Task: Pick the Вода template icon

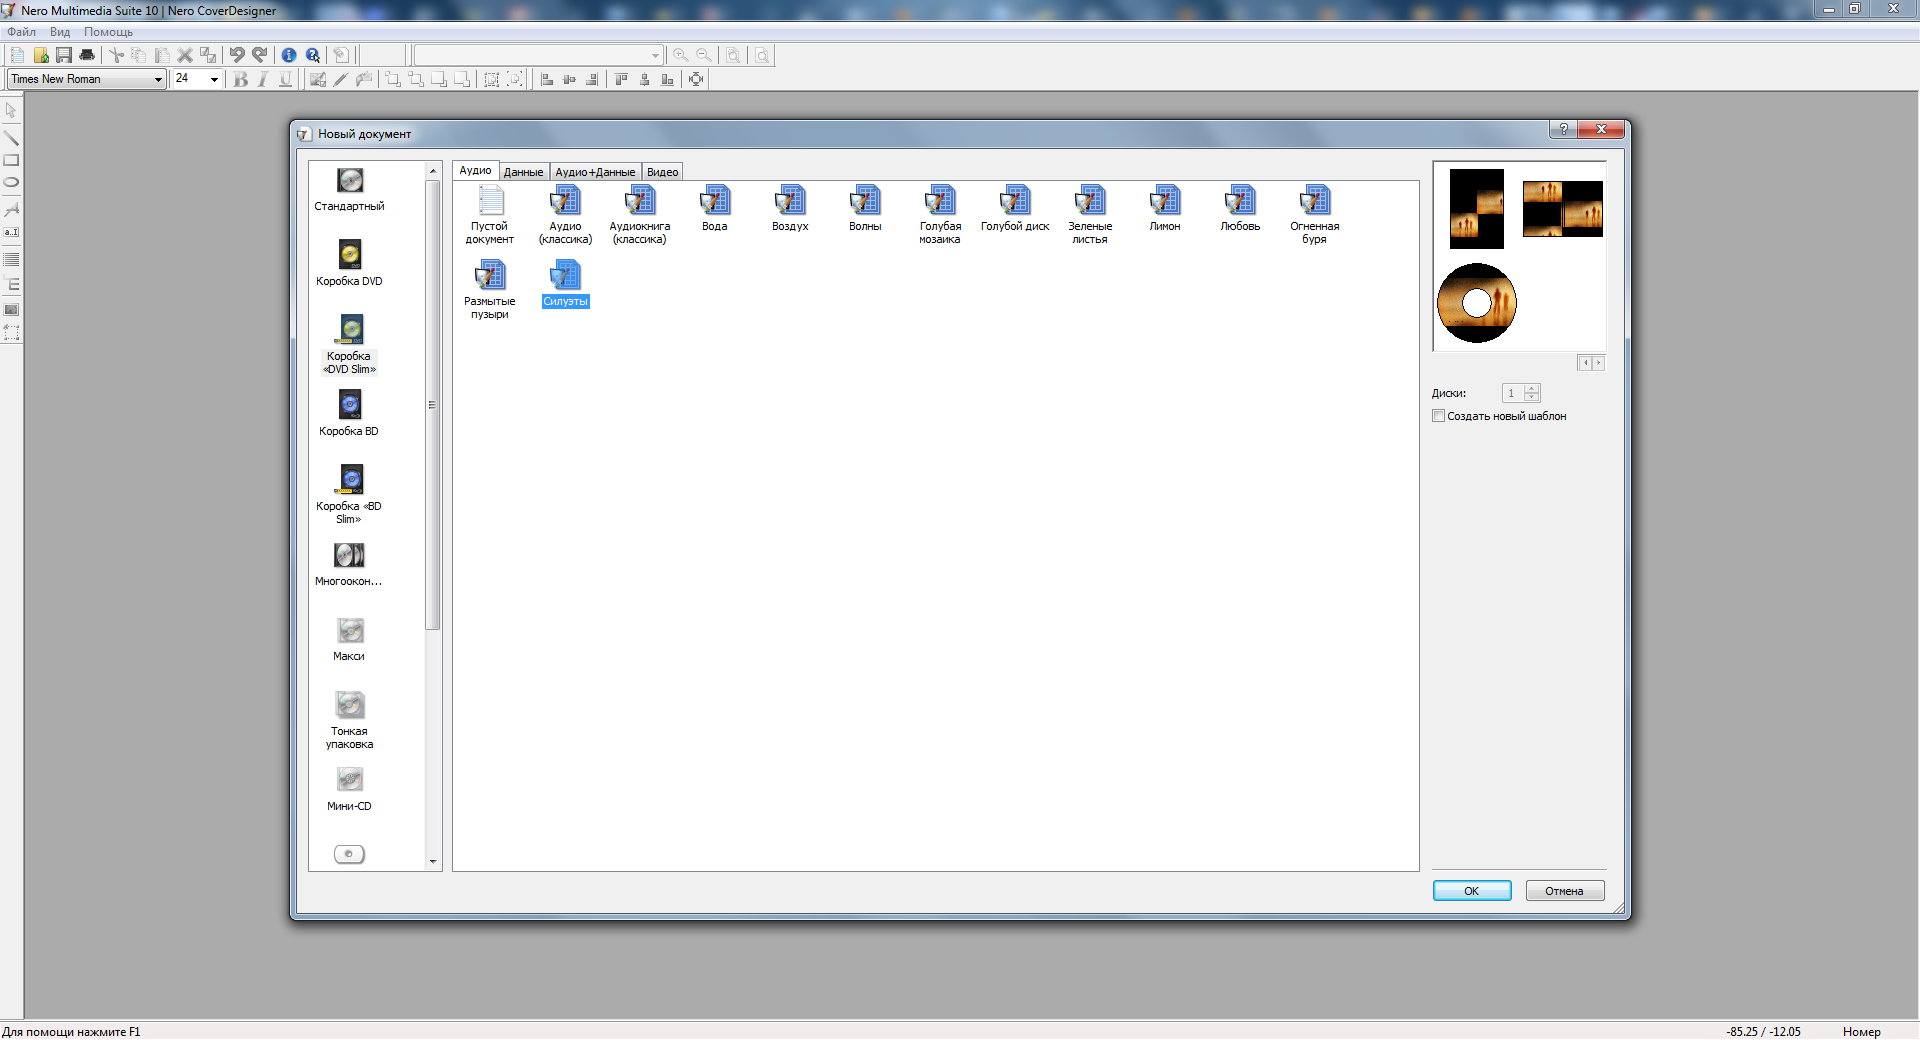Action: click(714, 201)
